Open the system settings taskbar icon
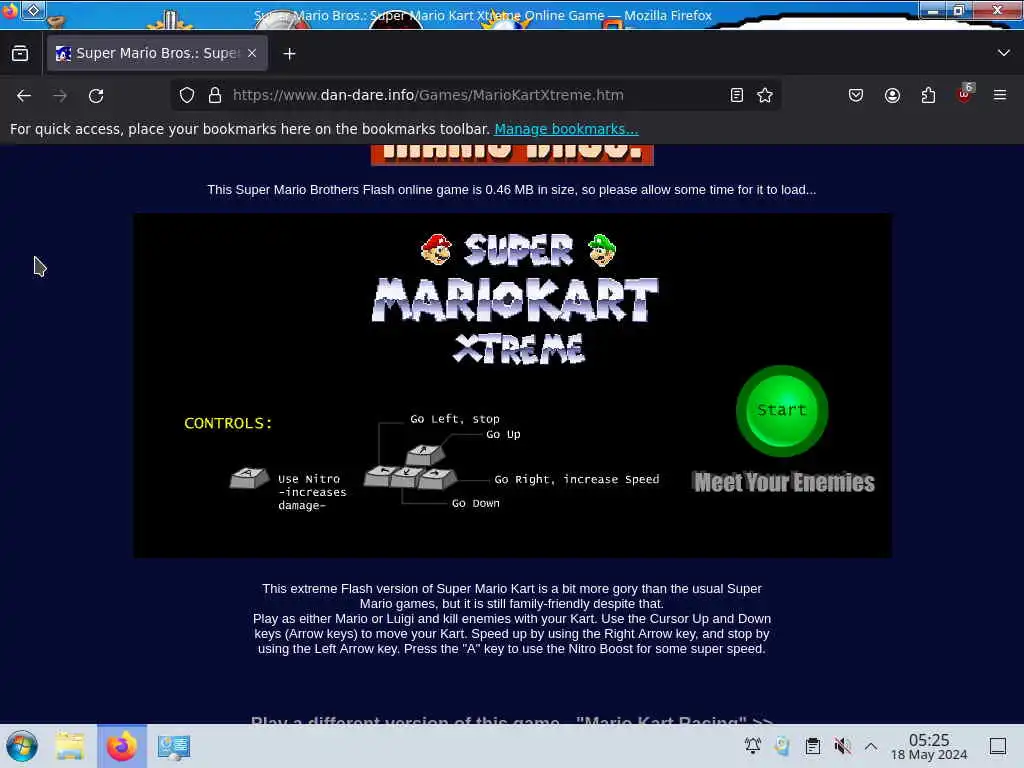 pyautogui.click(x=174, y=746)
